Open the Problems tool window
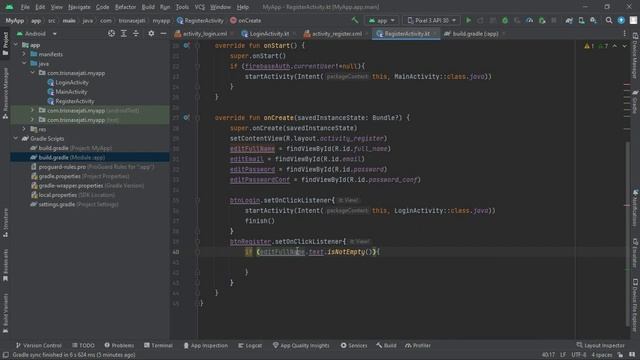Viewport: 640px width, 360px height. click(x=119, y=345)
